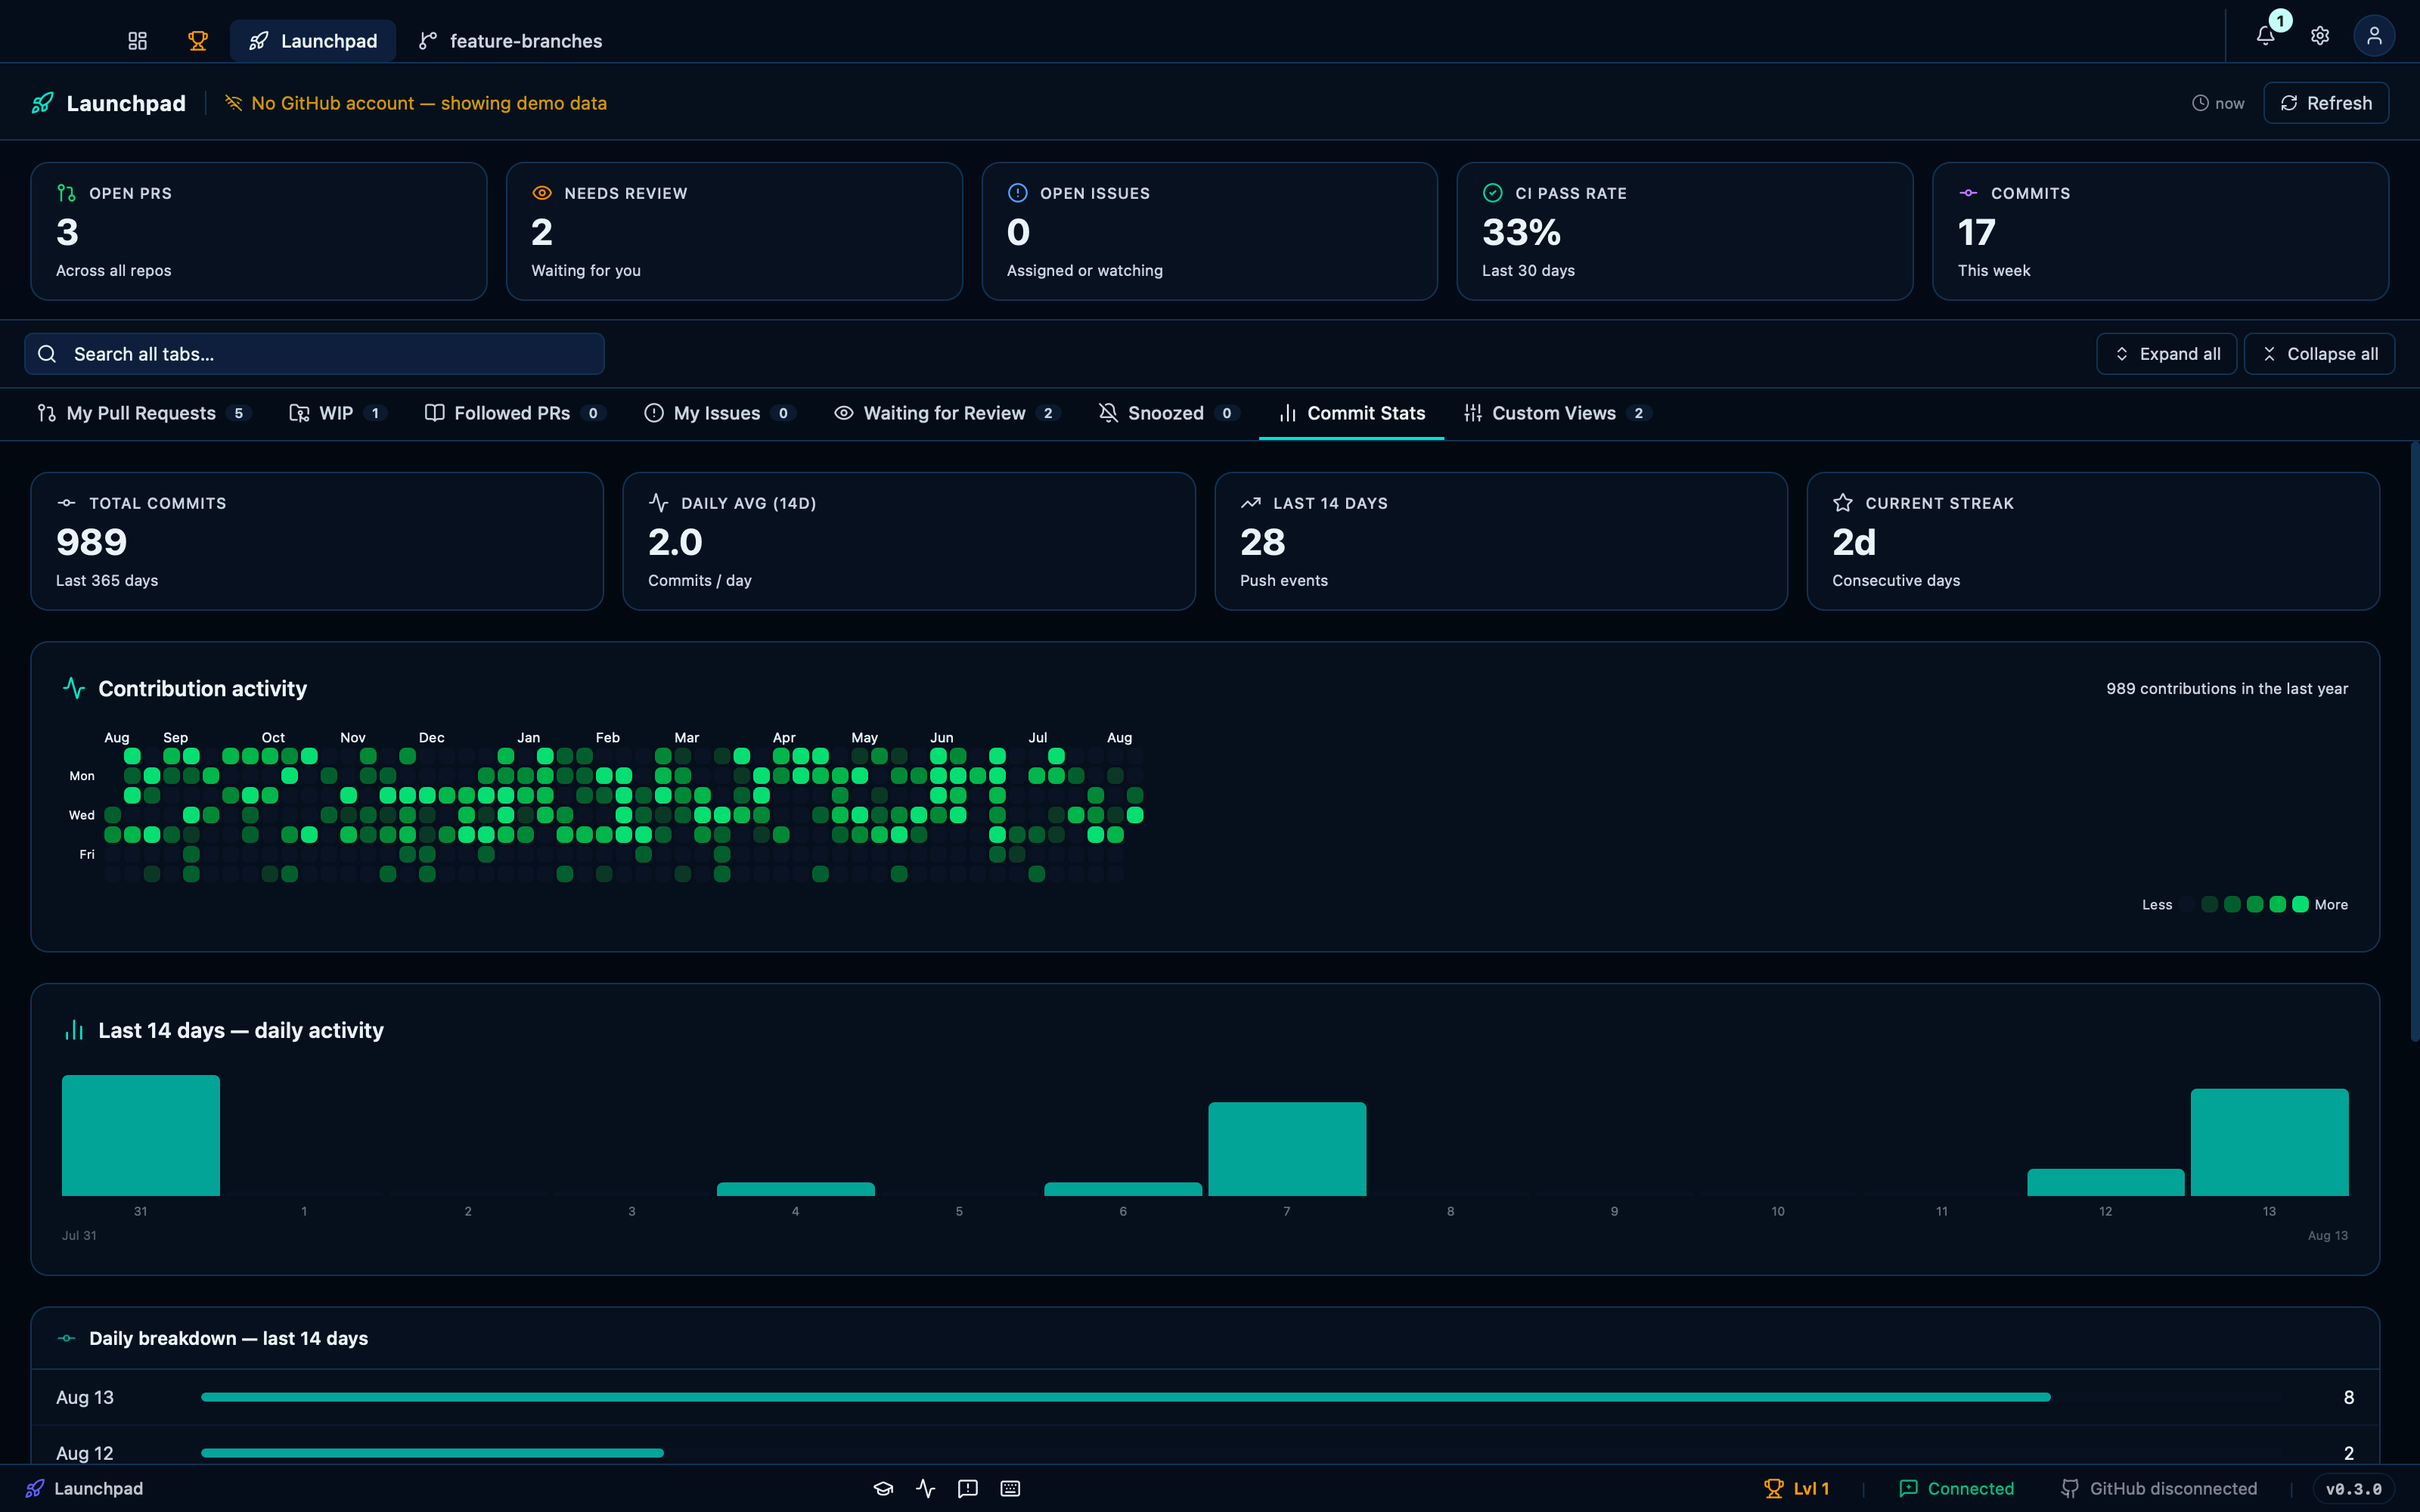The height and width of the screenshot is (1512, 2420).
Task: Click the Refresh button
Action: (x=2326, y=103)
